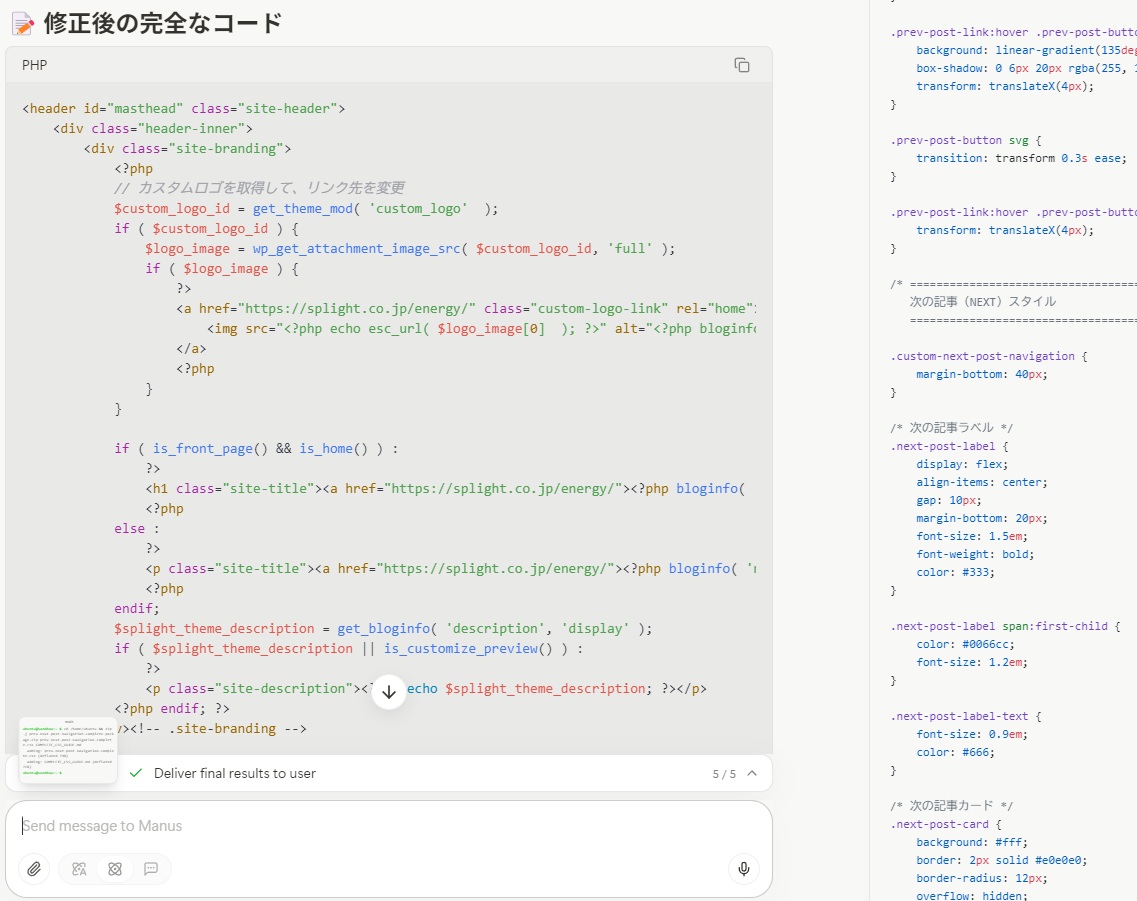Viewport: 1137px width, 901px height.
Task: Open the terminal preview thumbnail
Action: pos(68,750)
